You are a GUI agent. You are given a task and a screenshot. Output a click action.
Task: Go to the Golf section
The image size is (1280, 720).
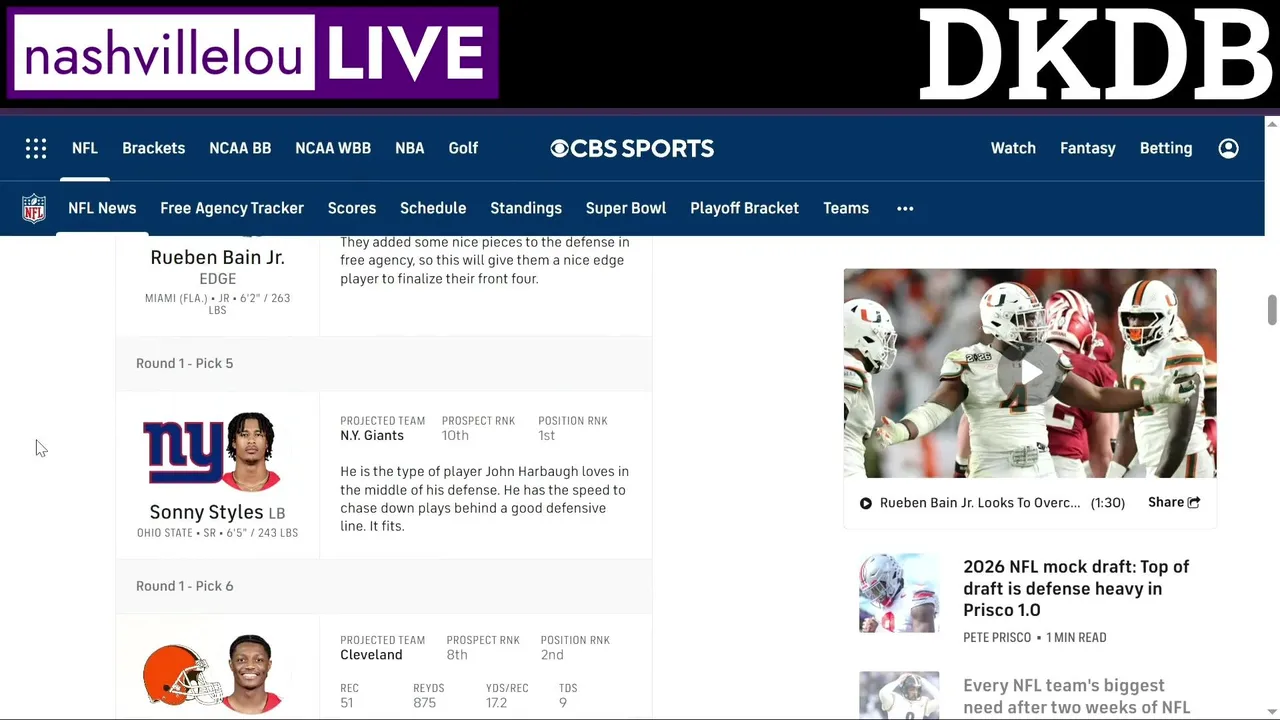click(x=463, y=148)
